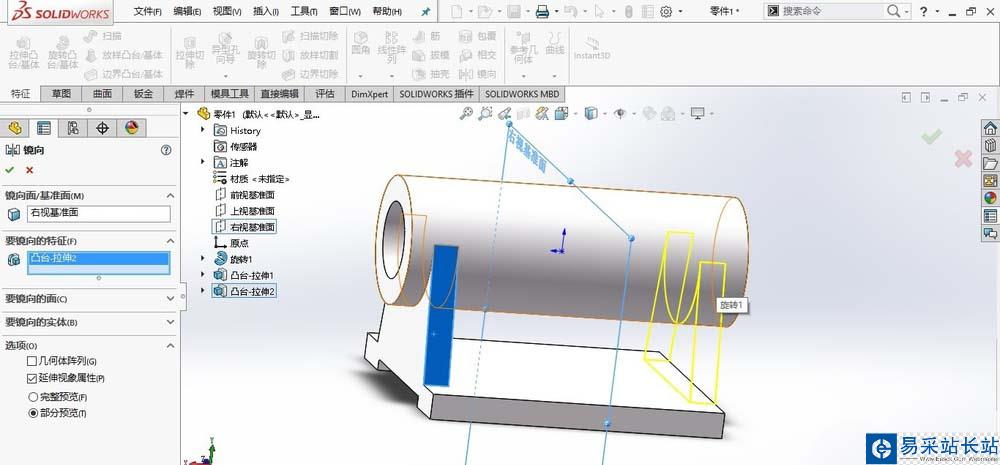The height and width of the screenshot is (465, 1000).
Task: Open the 插入 menu
Action: 266,12
